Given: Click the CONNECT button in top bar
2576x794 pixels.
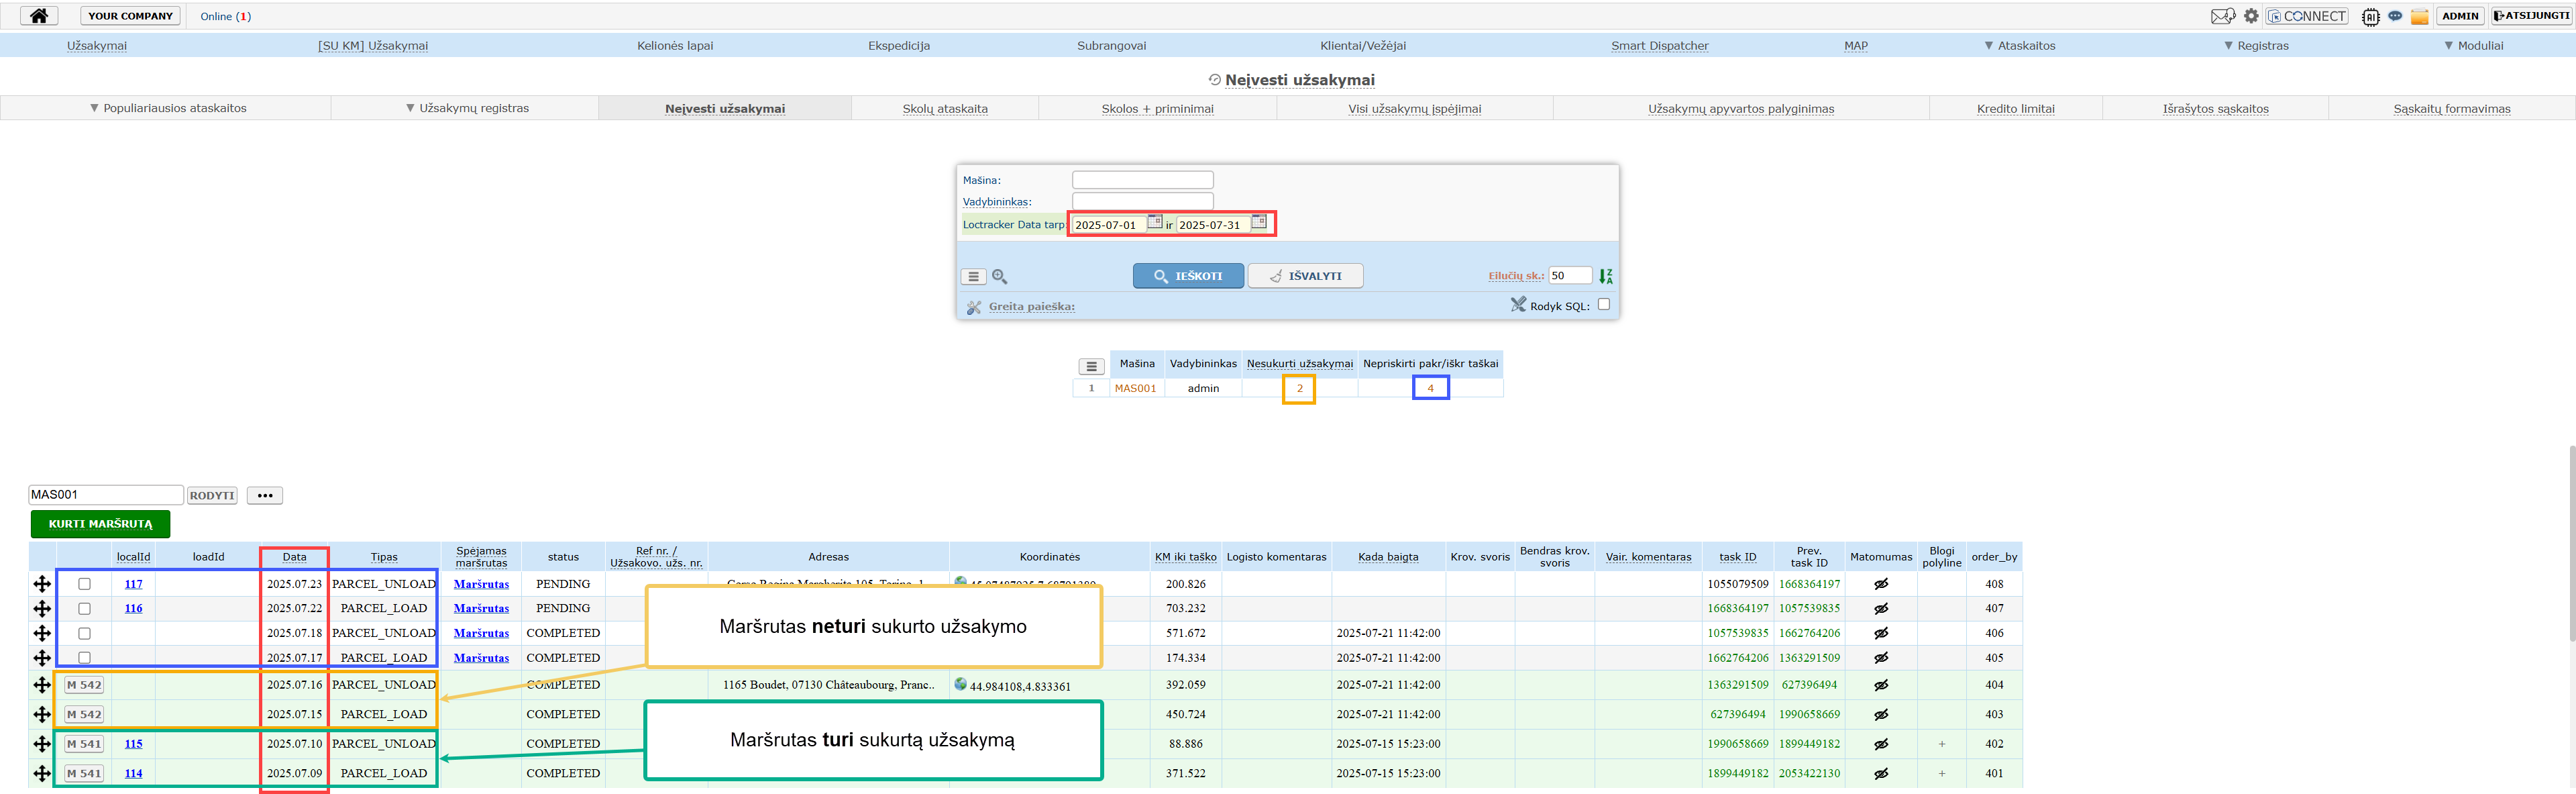Looking at the screenshot, I should (2306, 16).
